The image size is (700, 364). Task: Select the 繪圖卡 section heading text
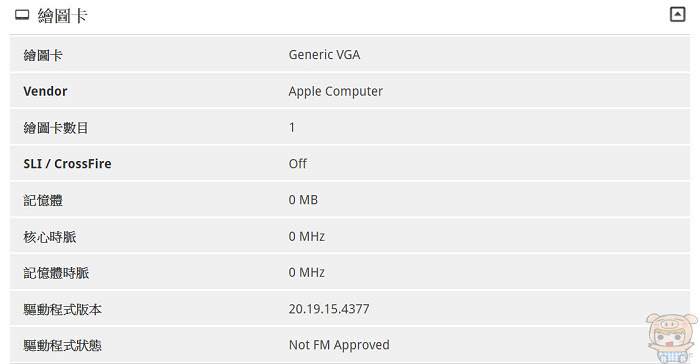click(x=62, y=16)
